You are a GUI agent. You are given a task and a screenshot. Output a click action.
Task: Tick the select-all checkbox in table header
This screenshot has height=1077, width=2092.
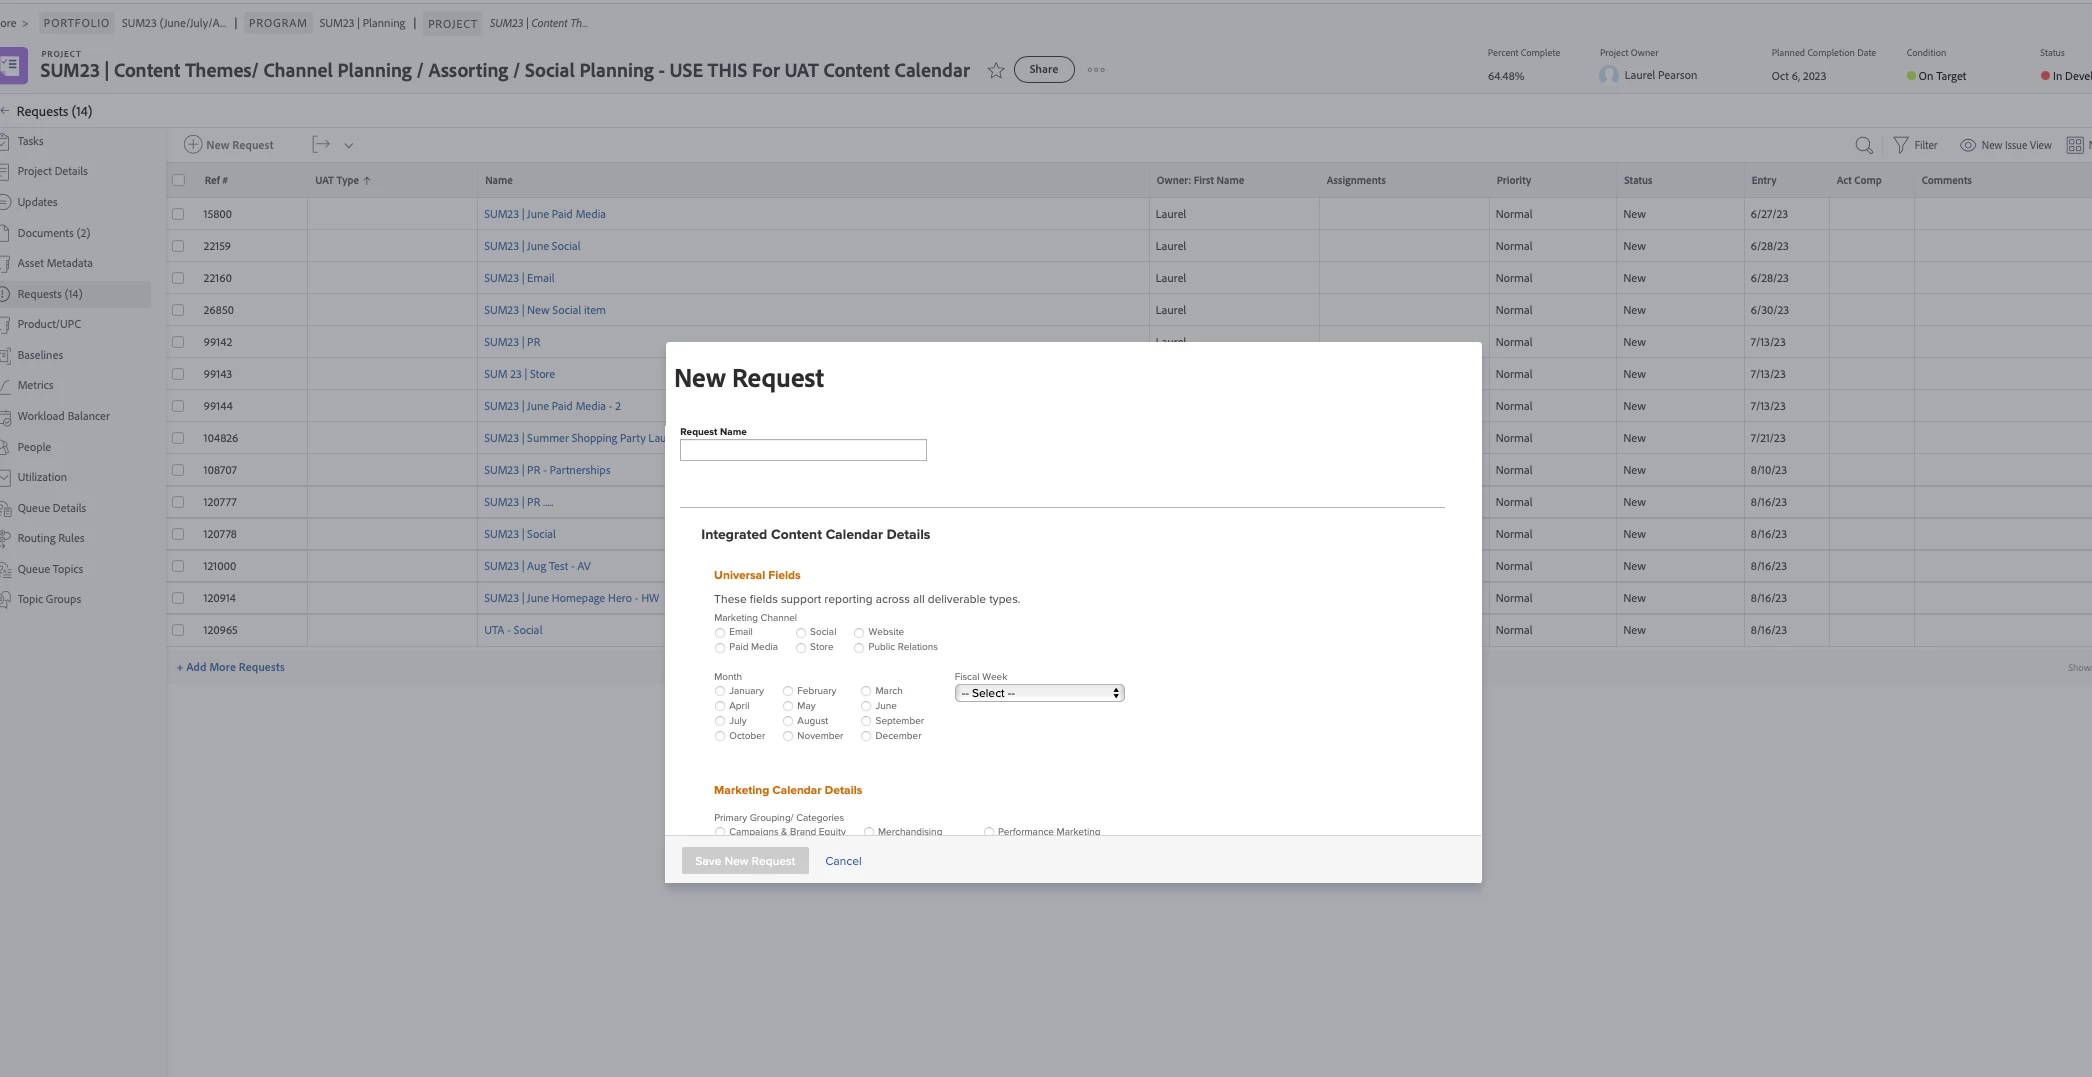178,180
